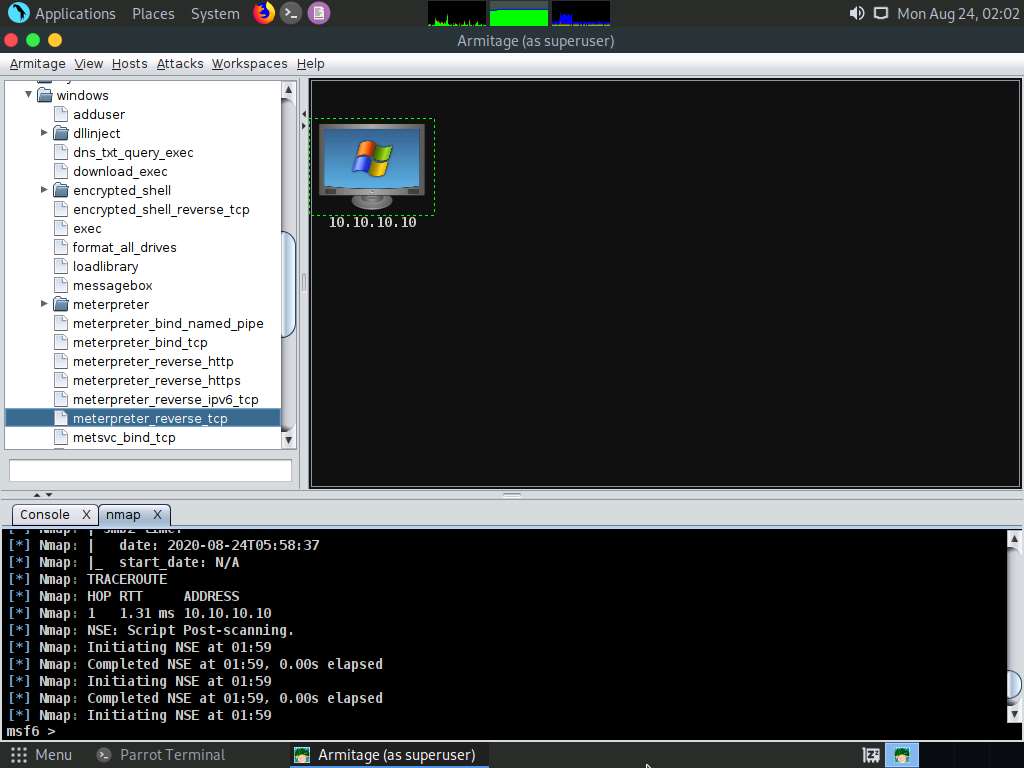The image size is (1024, 768).
Task: Open the Attacks menu
Action: (x=180, y=63)
